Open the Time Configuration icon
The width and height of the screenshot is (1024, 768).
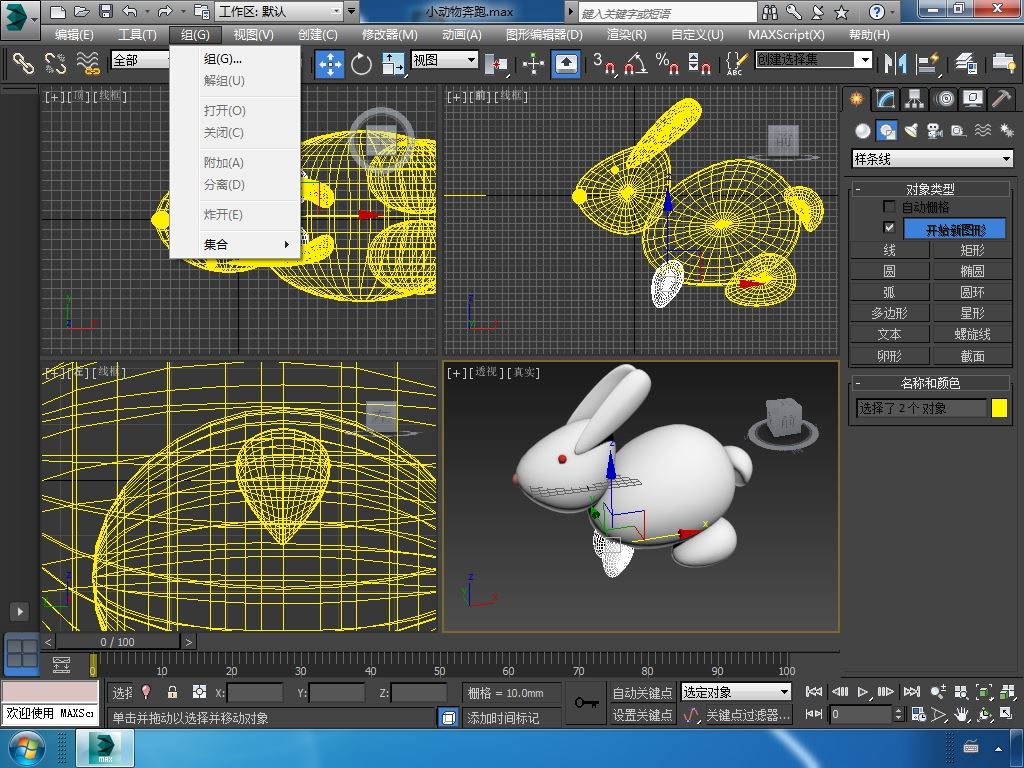(919, 715)
